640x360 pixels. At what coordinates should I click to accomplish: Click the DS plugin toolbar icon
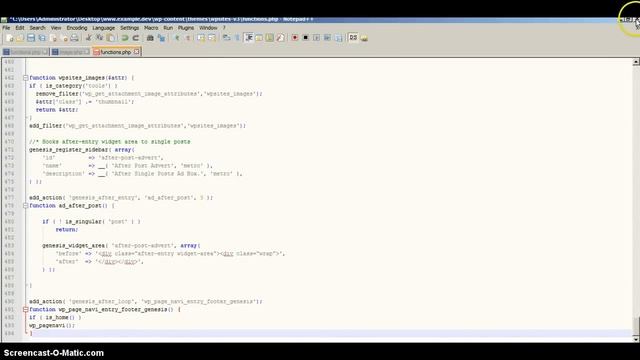353,38
